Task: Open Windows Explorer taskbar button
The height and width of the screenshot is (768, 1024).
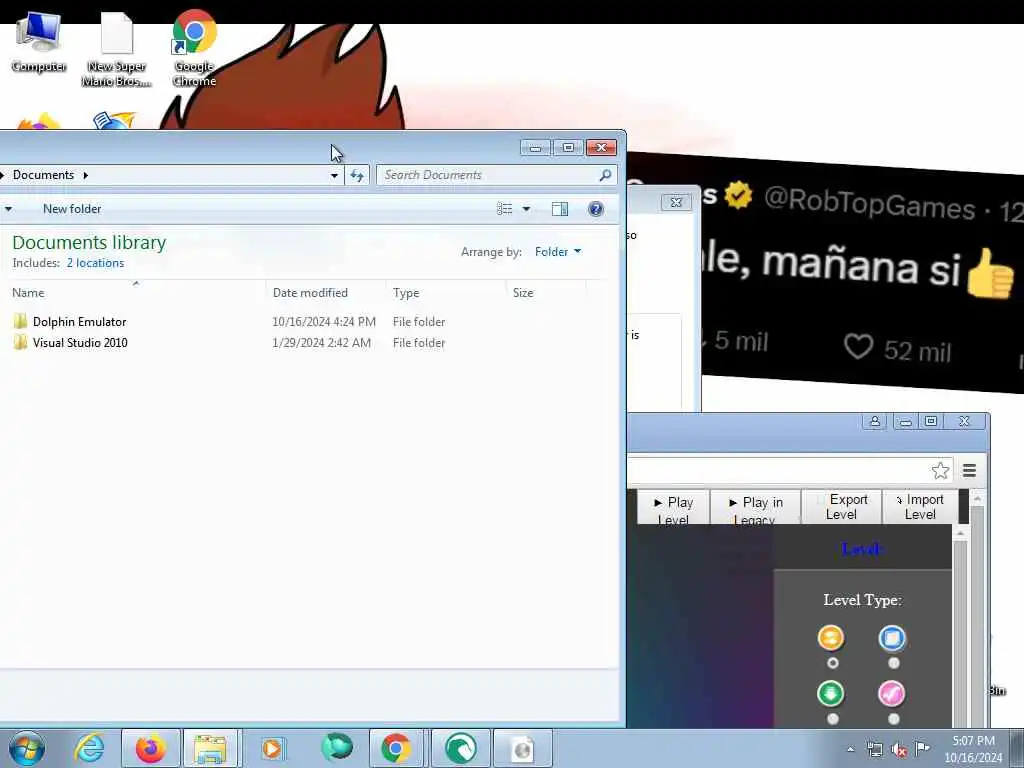Action: pyautogui.click(x=210, y=748)
